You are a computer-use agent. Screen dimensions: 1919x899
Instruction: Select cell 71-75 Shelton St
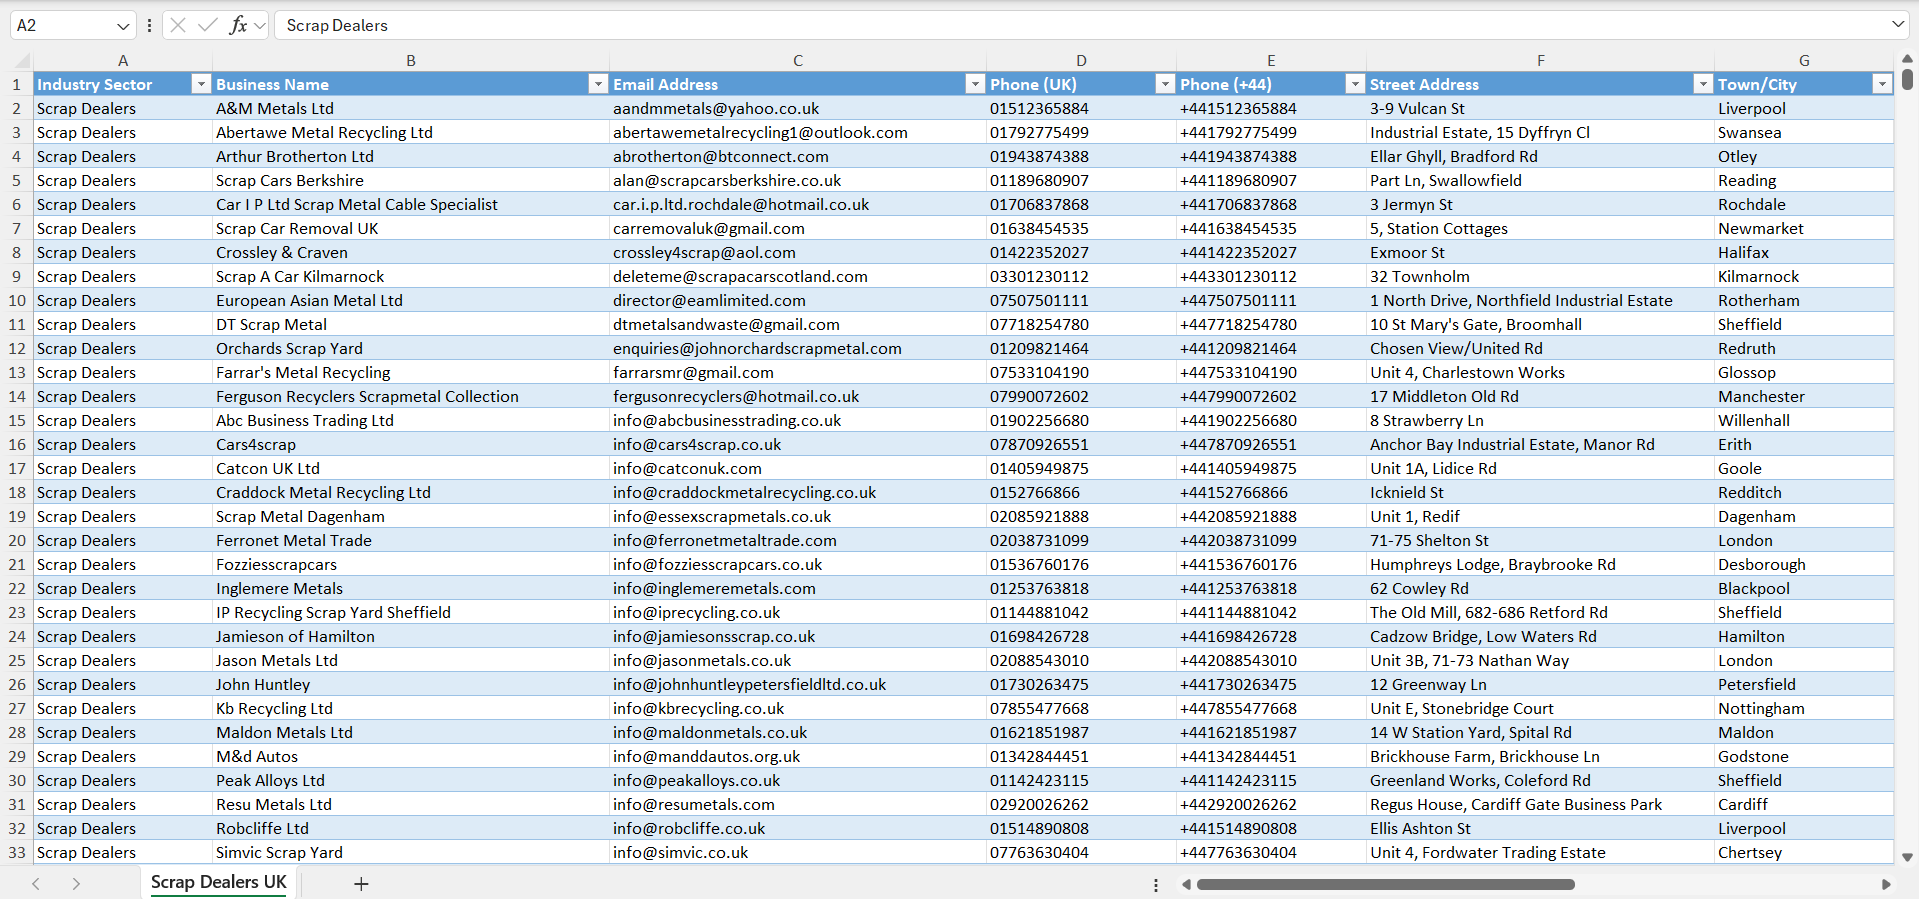pyautogui.click(x=1540, y=540)
